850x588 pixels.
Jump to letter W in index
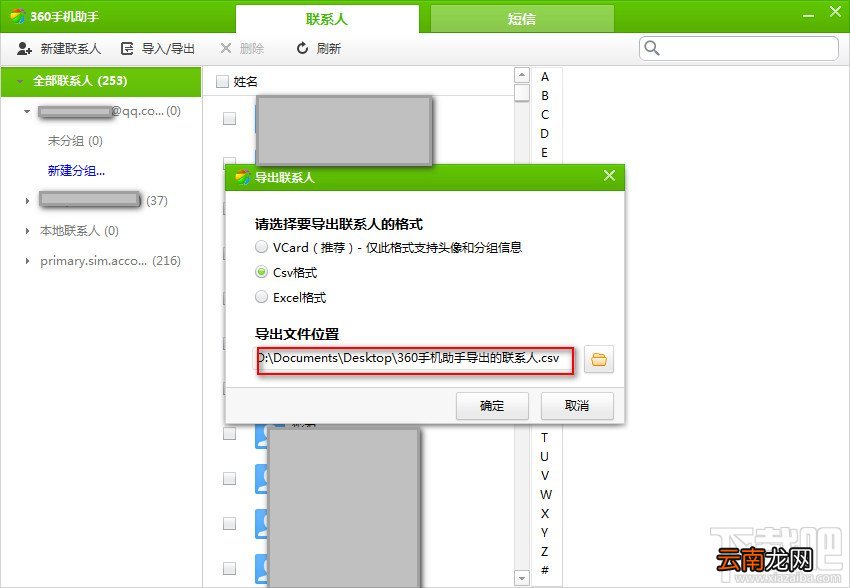point(546,495)
